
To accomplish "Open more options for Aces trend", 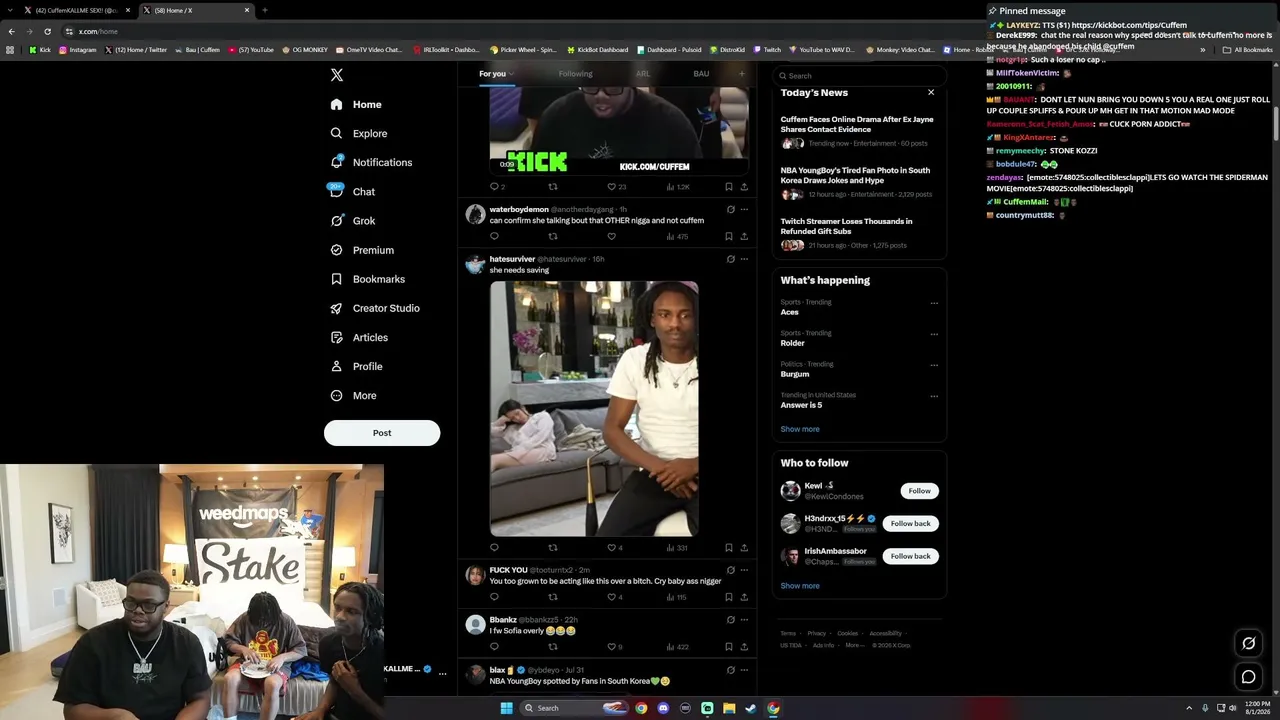I will click(x=934, y=303).
